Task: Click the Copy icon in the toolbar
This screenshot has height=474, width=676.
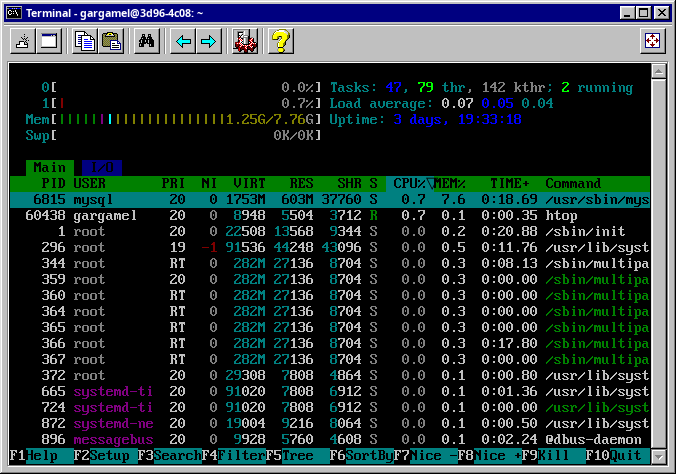Action: [85, 41]
